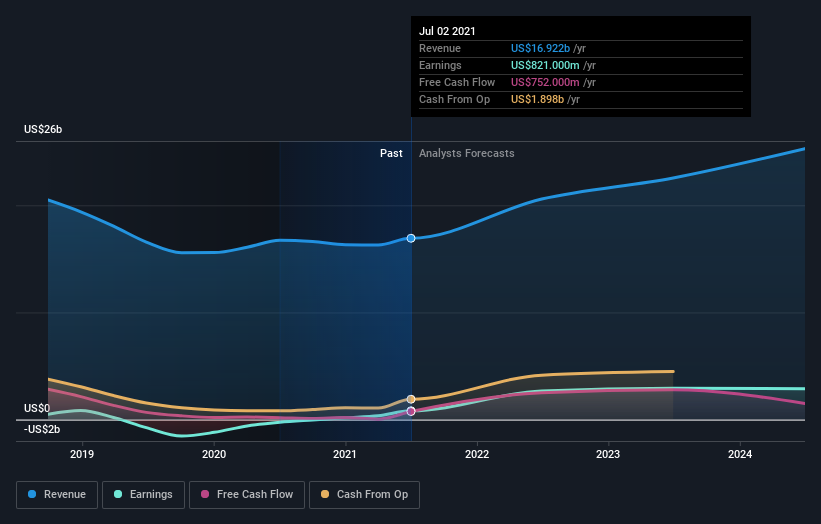The image size is (821, 524).
Task: Click the blue Revenue legend dot
Action: 32,494
